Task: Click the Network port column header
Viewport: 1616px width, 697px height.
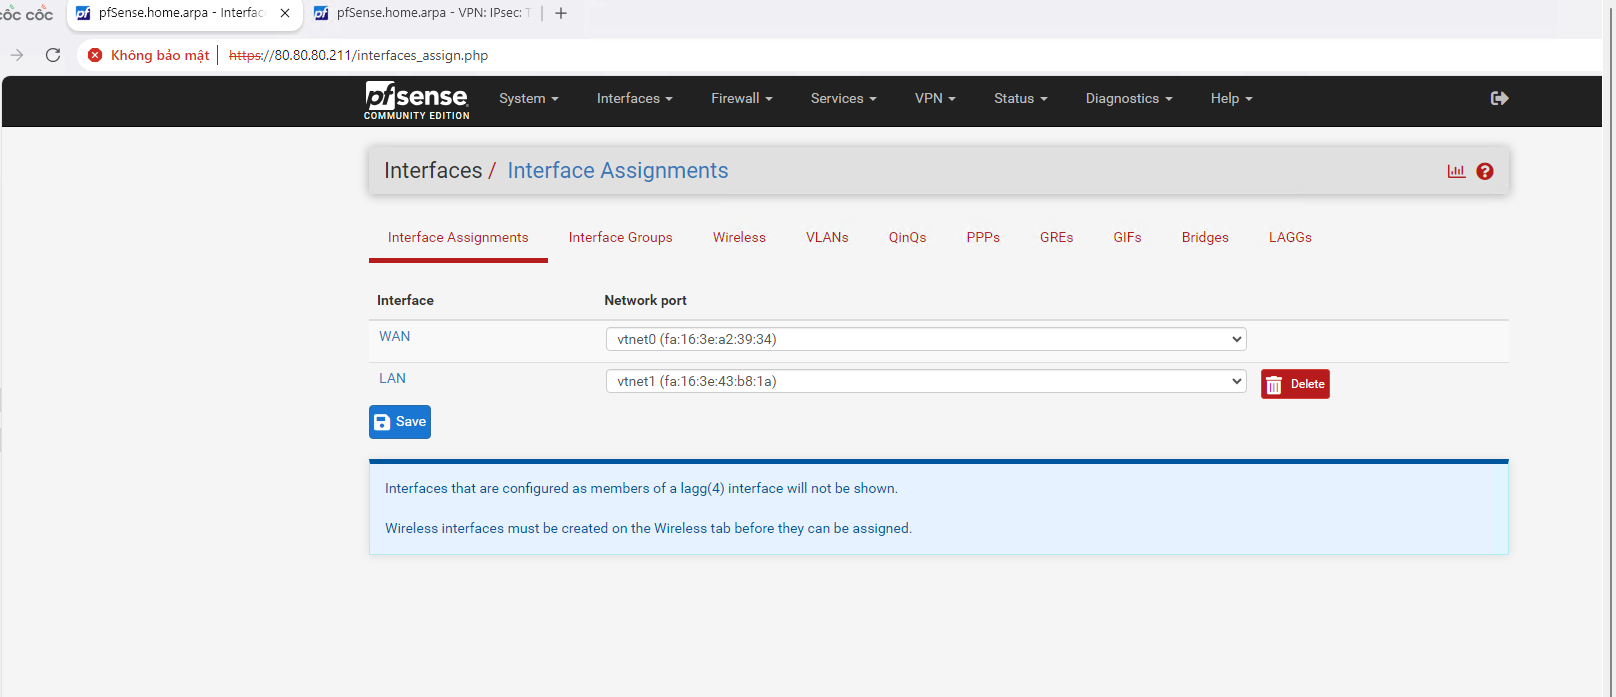Action: [x=645, y=300]
